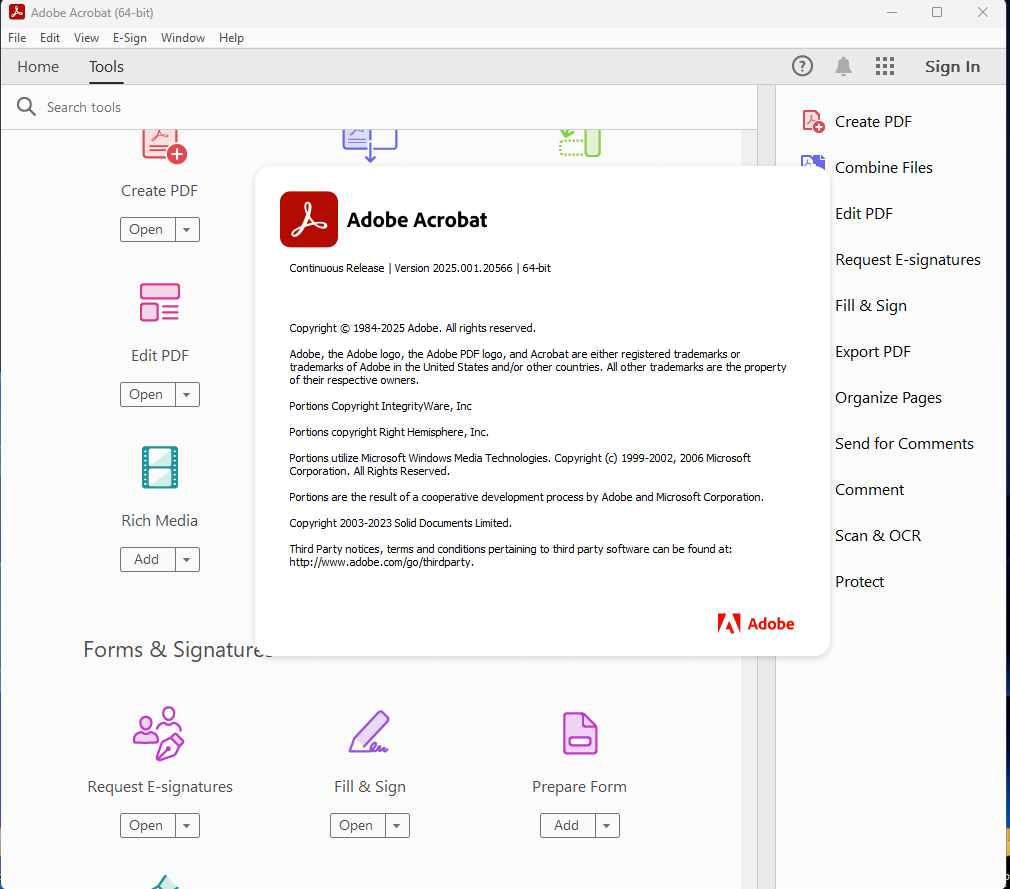This screenshot has height=889, width=1010.
Task: Click the magnifier icon beside Search tools
Action: (x=26, y=106)
